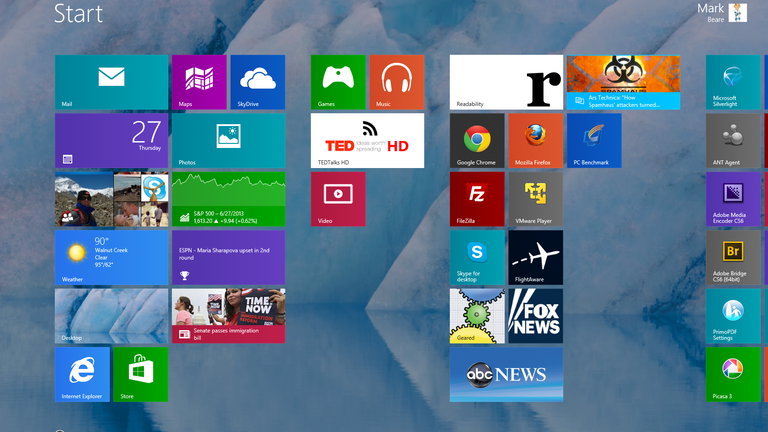Click the user name Mark
Viewport: 768px width, 432px height.
(710, 8)
